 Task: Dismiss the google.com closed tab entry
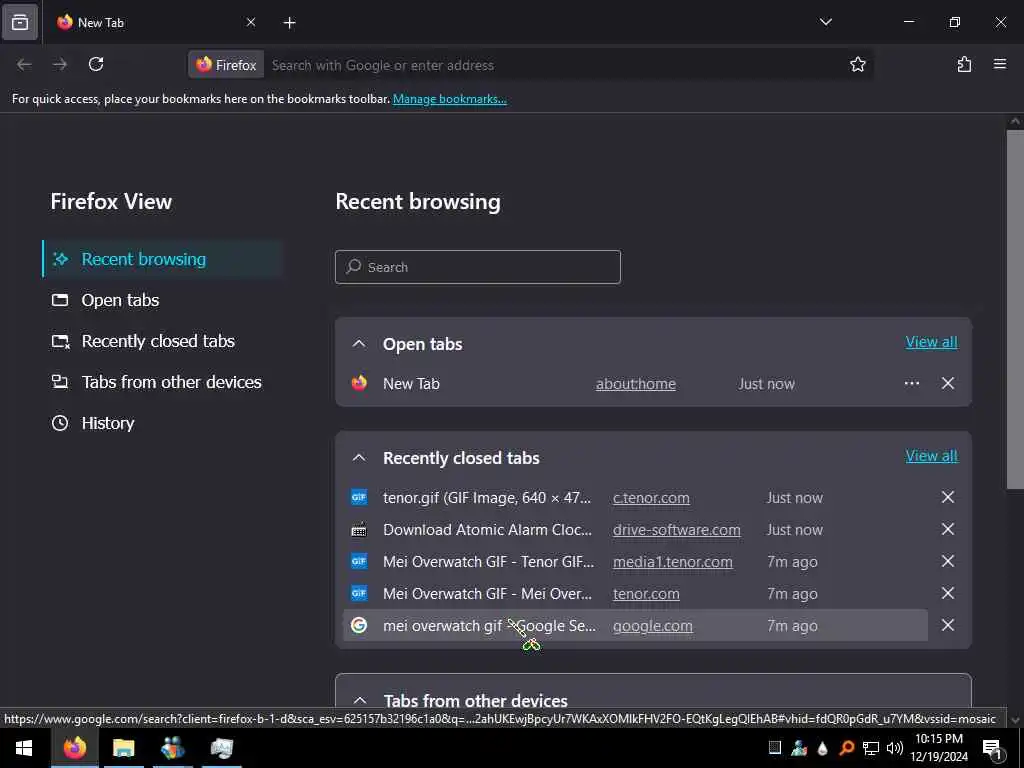pyautogui.click(x=948, y=625)
